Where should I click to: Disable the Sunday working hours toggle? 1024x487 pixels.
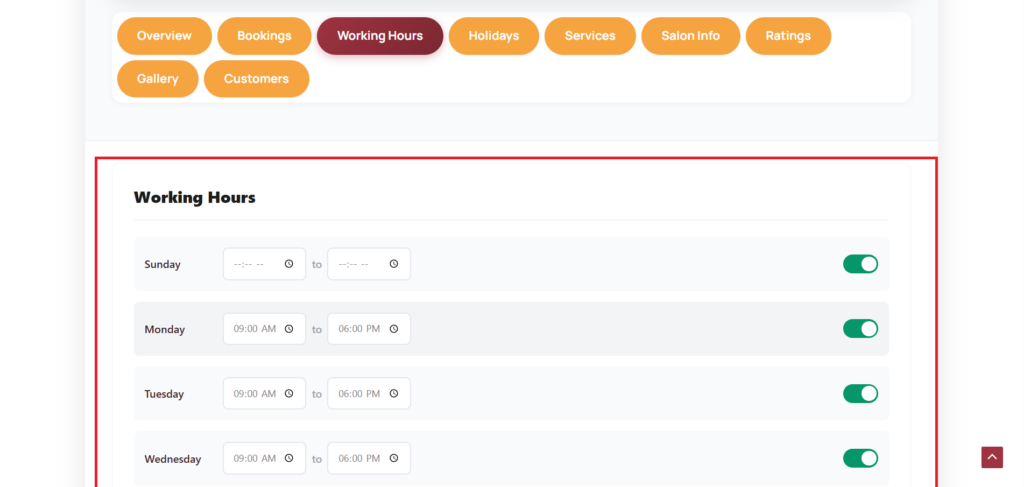click(860, 264)
